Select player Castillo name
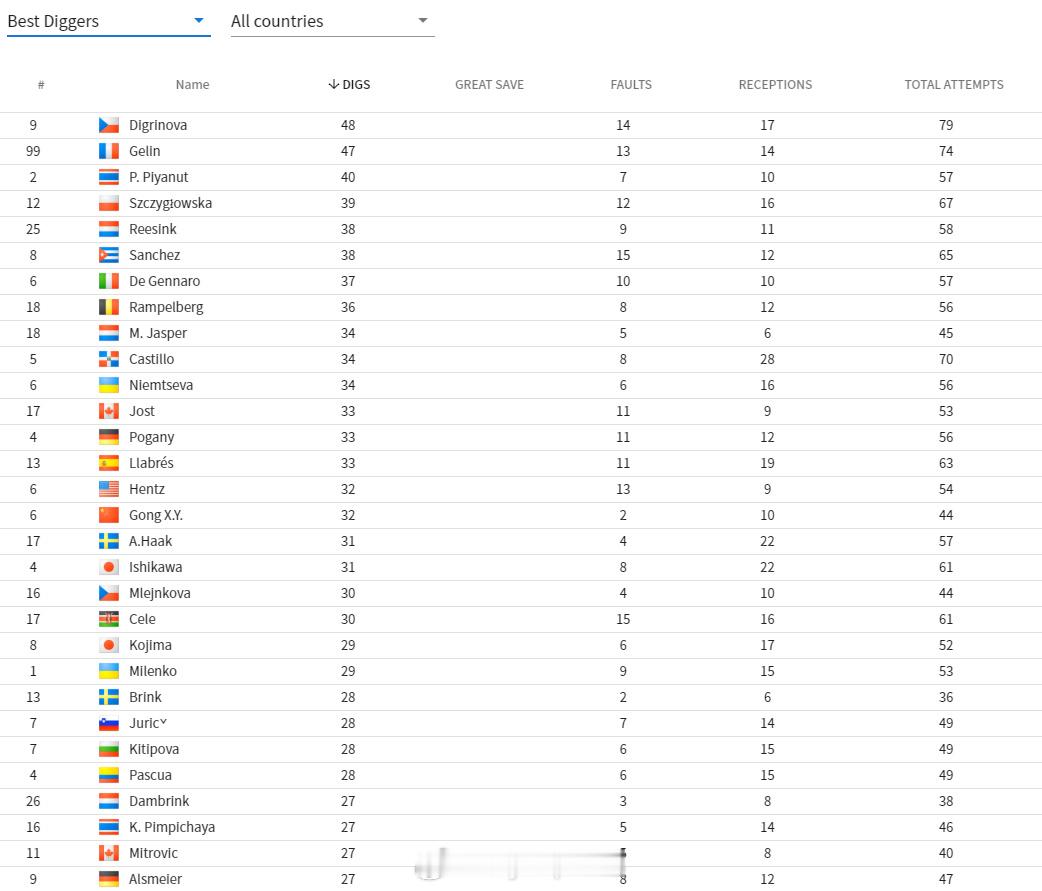Screen dimensions: 1042x891 tap(152, 359)
